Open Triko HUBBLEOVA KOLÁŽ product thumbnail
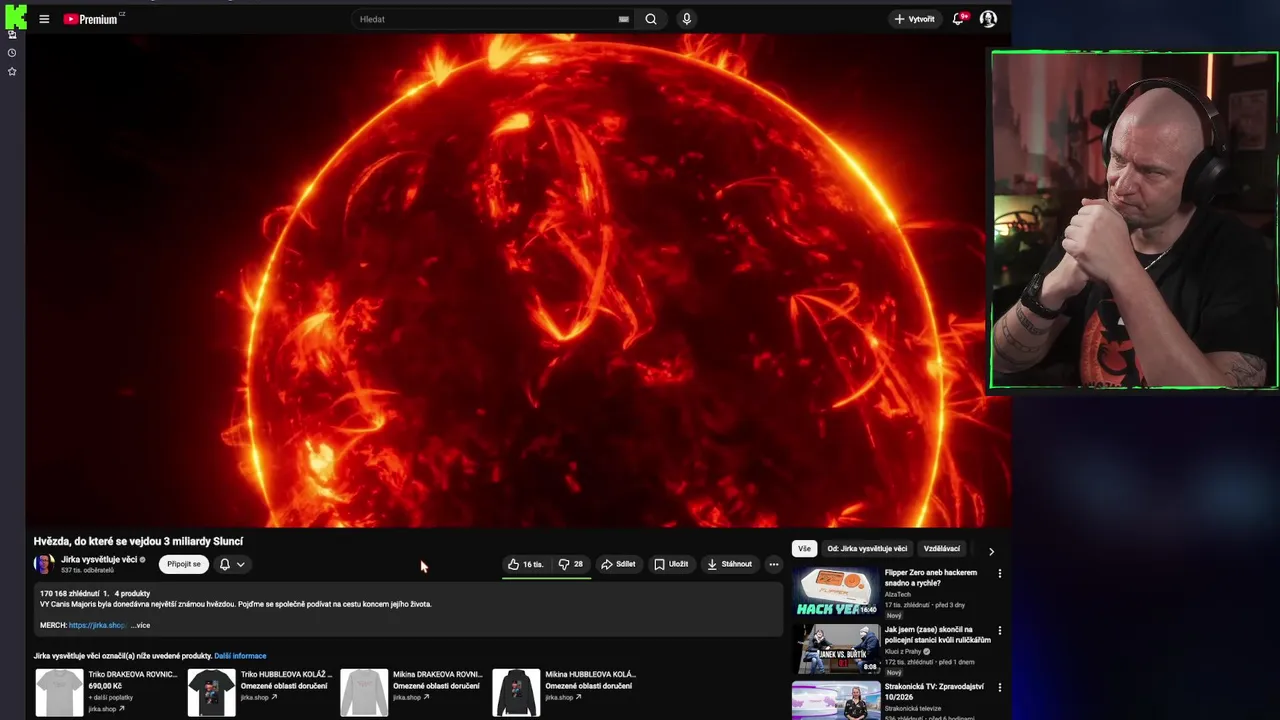The width and height of the screenshot is (1280, 720). point(212,693)
